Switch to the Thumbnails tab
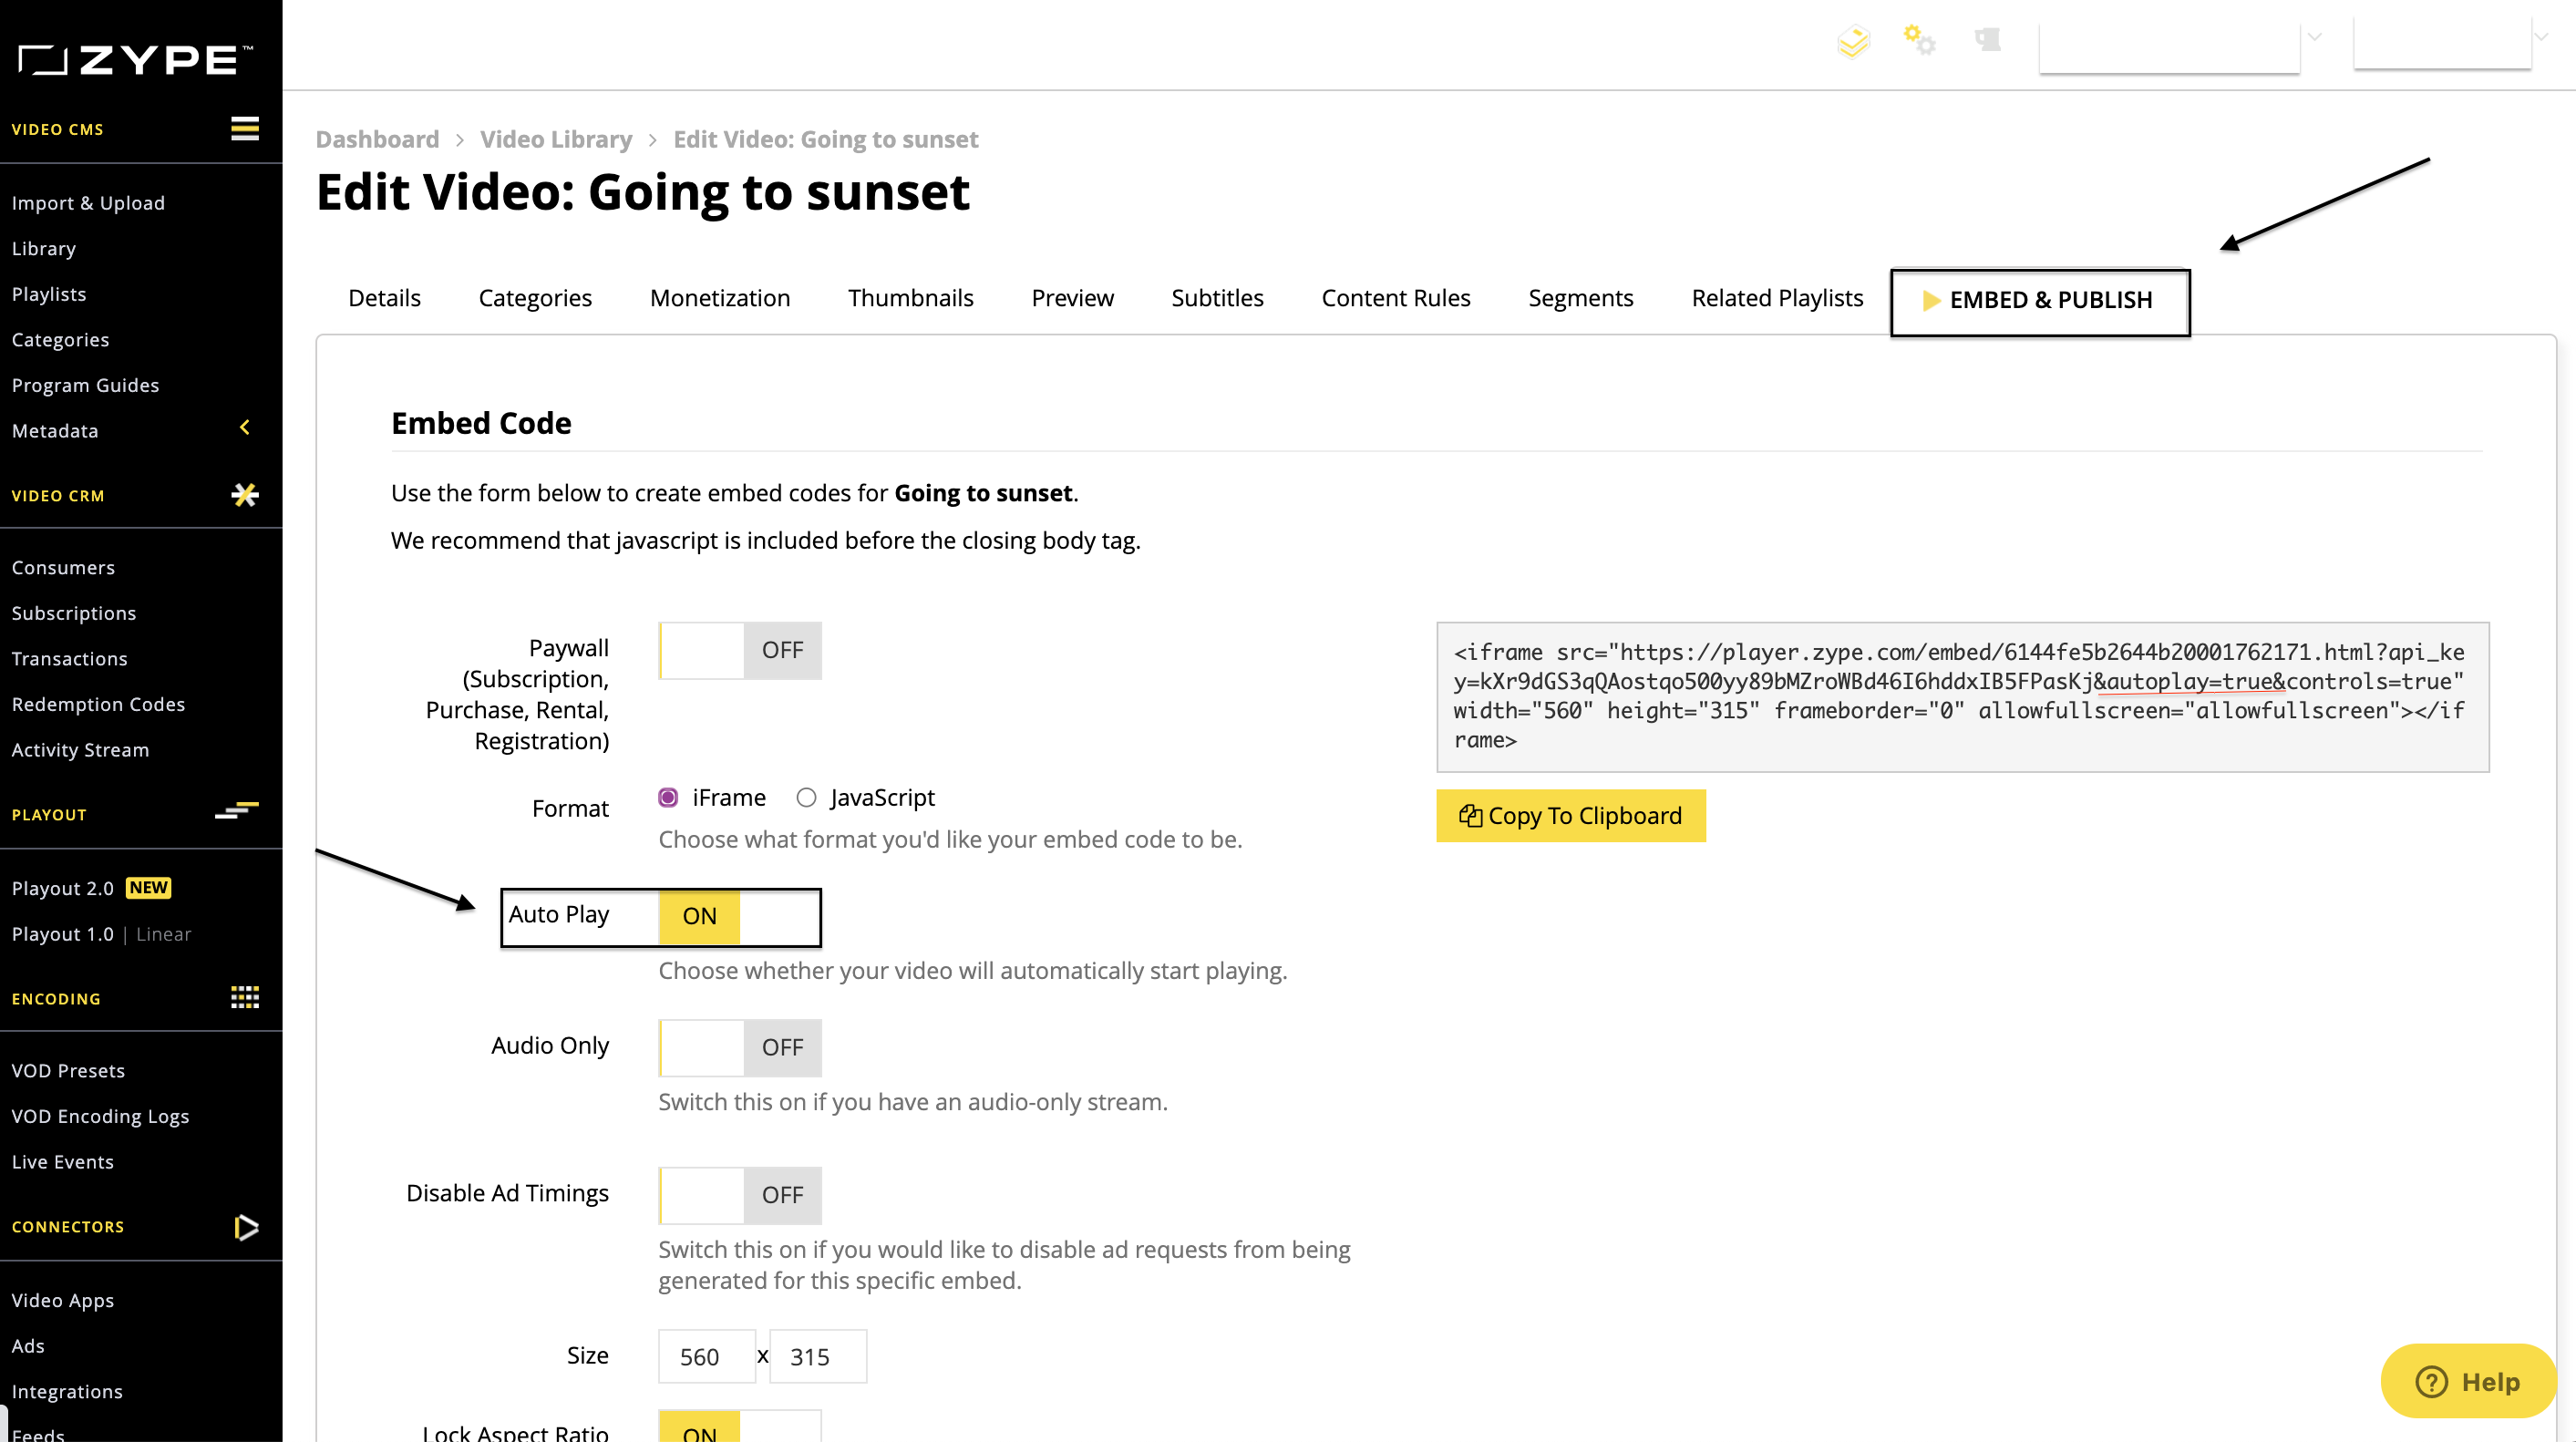 (911, 298)
